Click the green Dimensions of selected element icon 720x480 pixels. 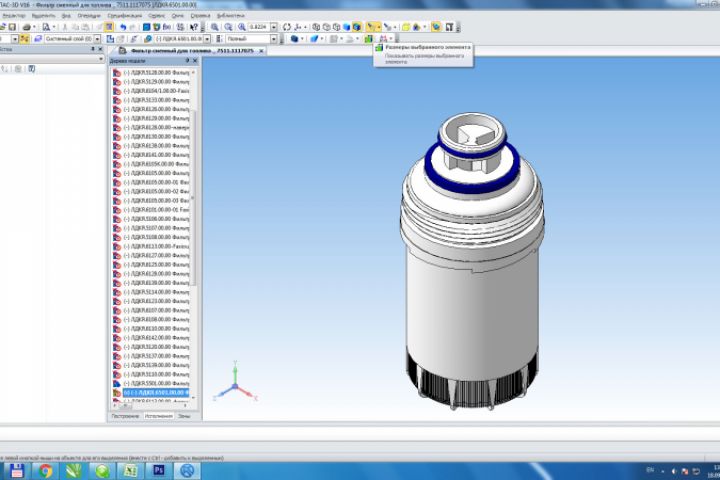coord(368,39)
